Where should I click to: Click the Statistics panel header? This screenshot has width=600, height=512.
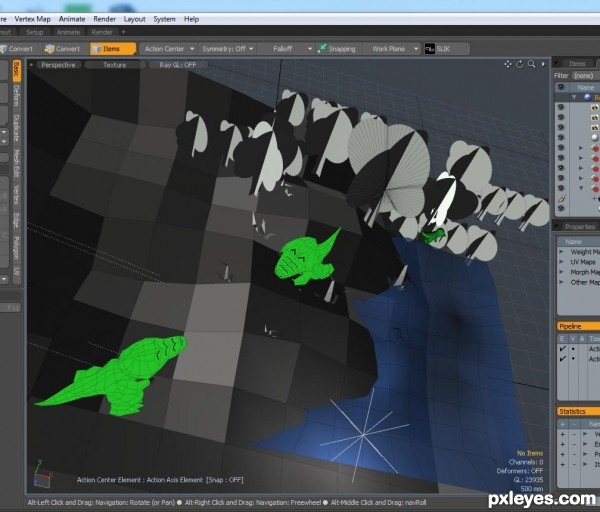click(578, 411)
